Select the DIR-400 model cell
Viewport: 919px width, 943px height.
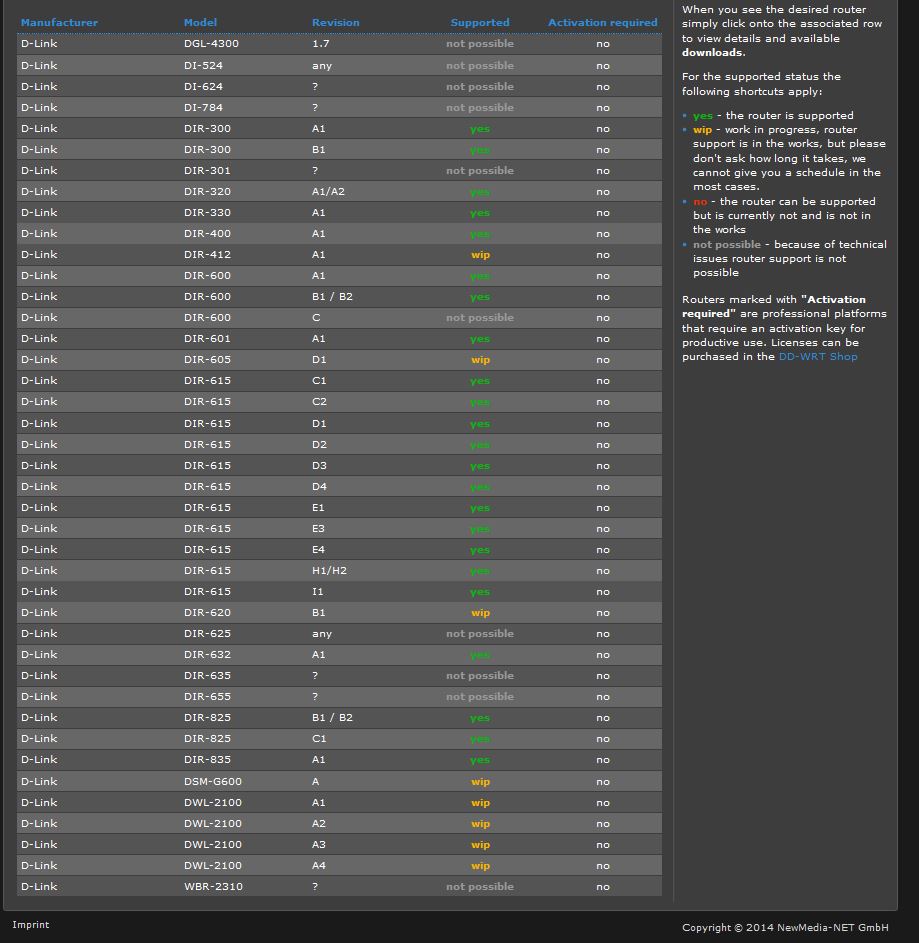[207, 233]
